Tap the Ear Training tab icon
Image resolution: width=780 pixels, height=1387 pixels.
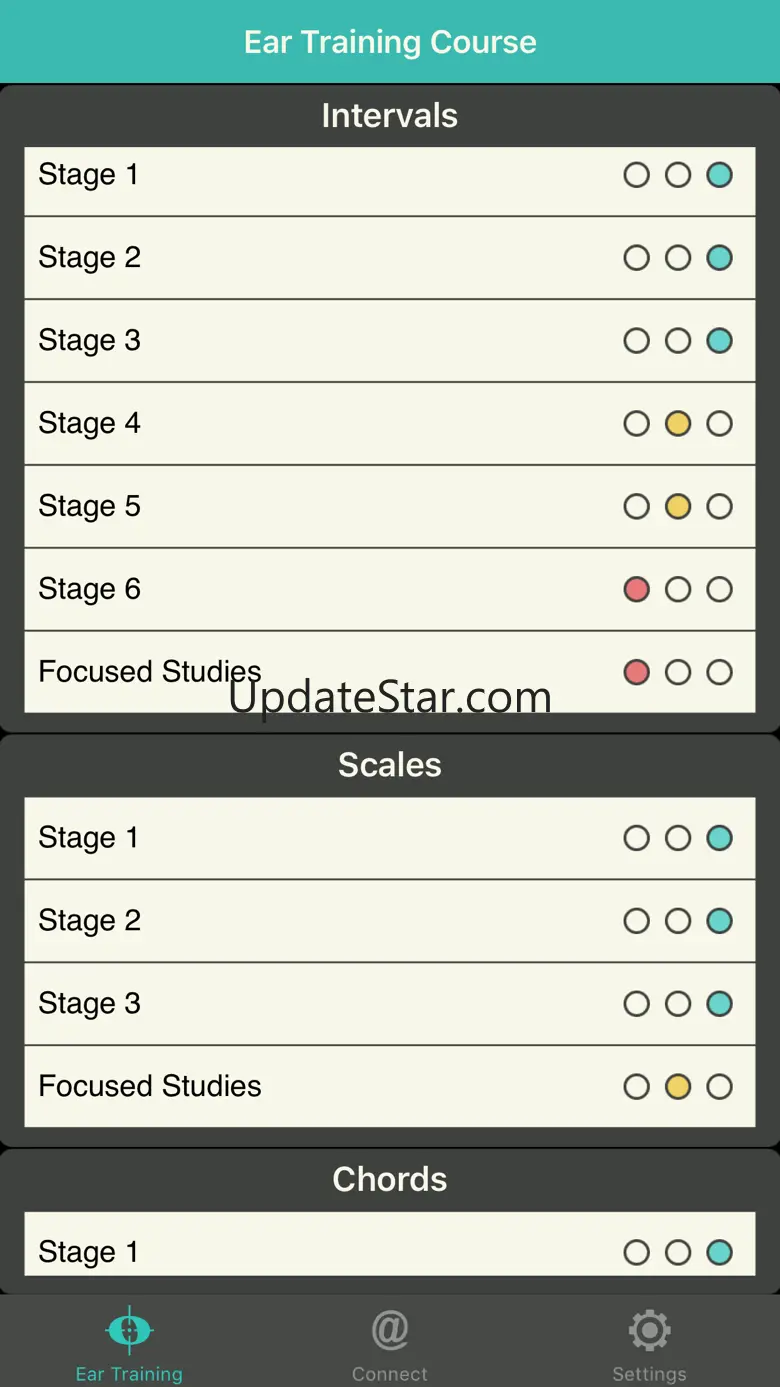129,1331
